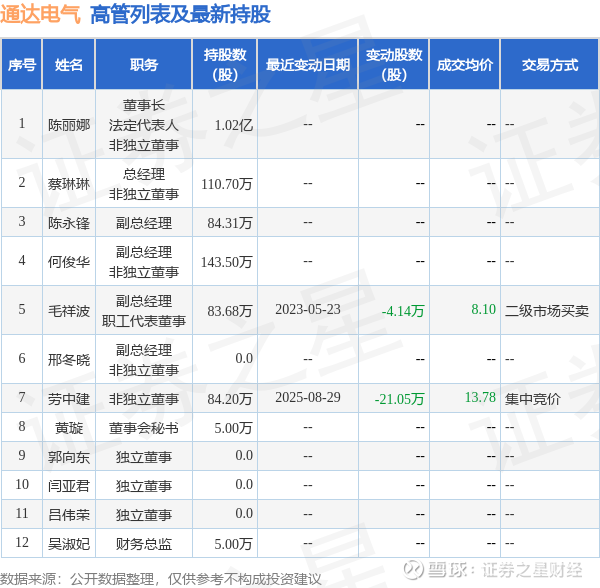600x588 pixels.
Task: Click the 84.31万 shareholding value
Action: point(230,223)
